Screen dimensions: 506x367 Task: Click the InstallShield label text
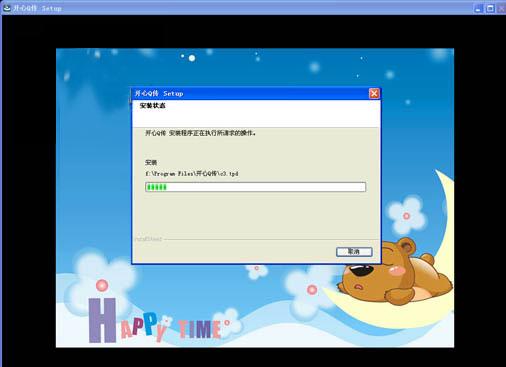[x=148, y=239]
